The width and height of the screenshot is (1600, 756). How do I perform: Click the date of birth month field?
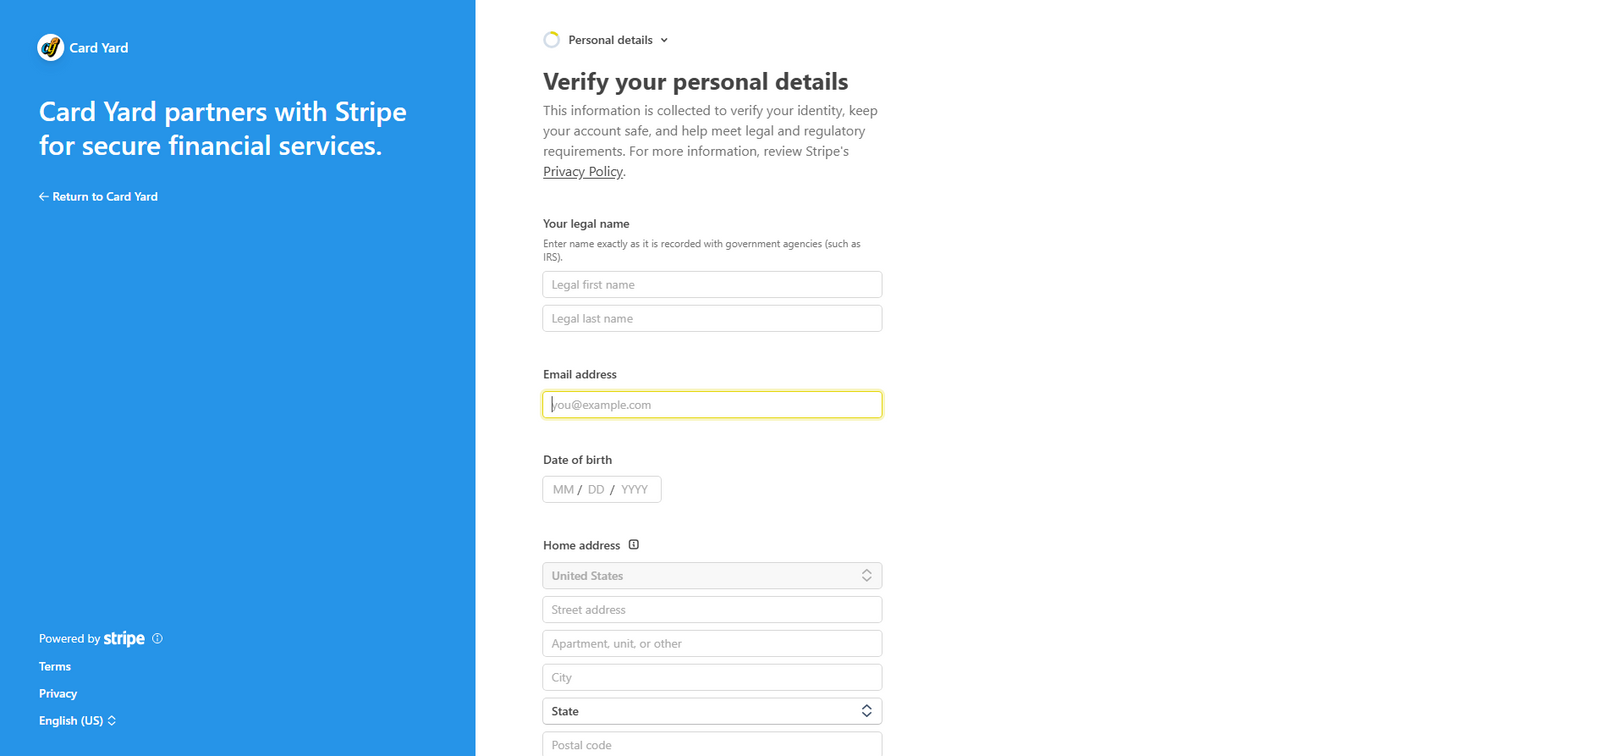coord(563,490)
